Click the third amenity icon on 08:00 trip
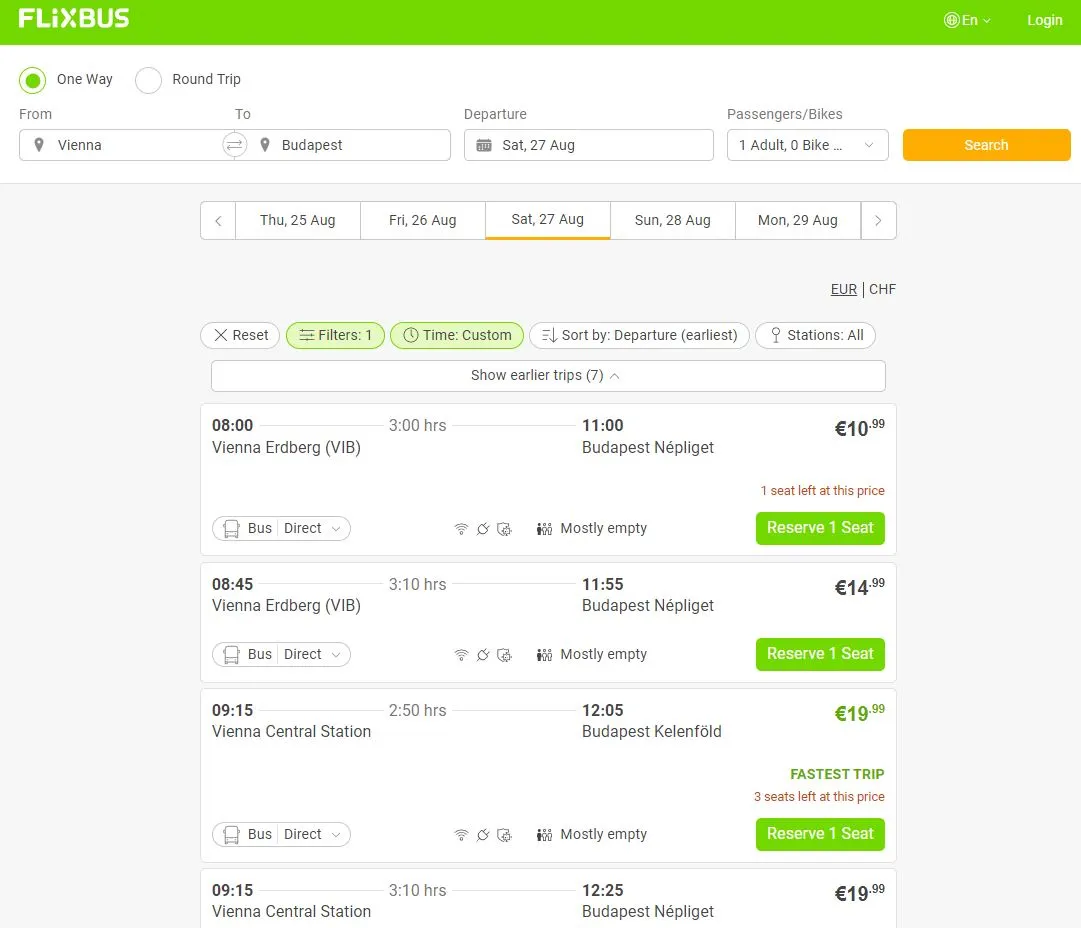Image resolution: width=1081 pixels, height=928 pixels. 505,529
